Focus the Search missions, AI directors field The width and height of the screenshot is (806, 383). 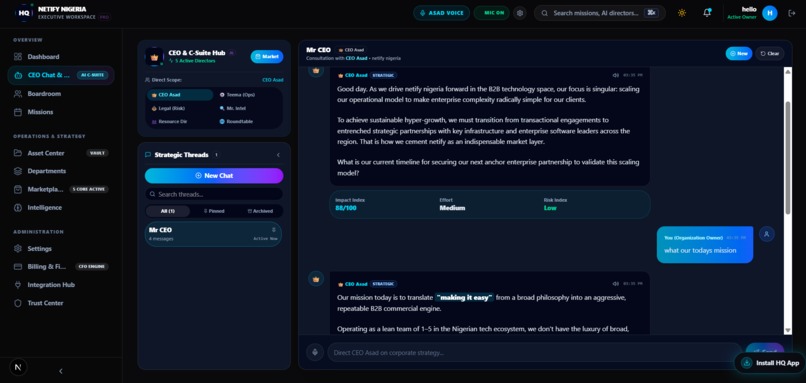pos(599,13)
